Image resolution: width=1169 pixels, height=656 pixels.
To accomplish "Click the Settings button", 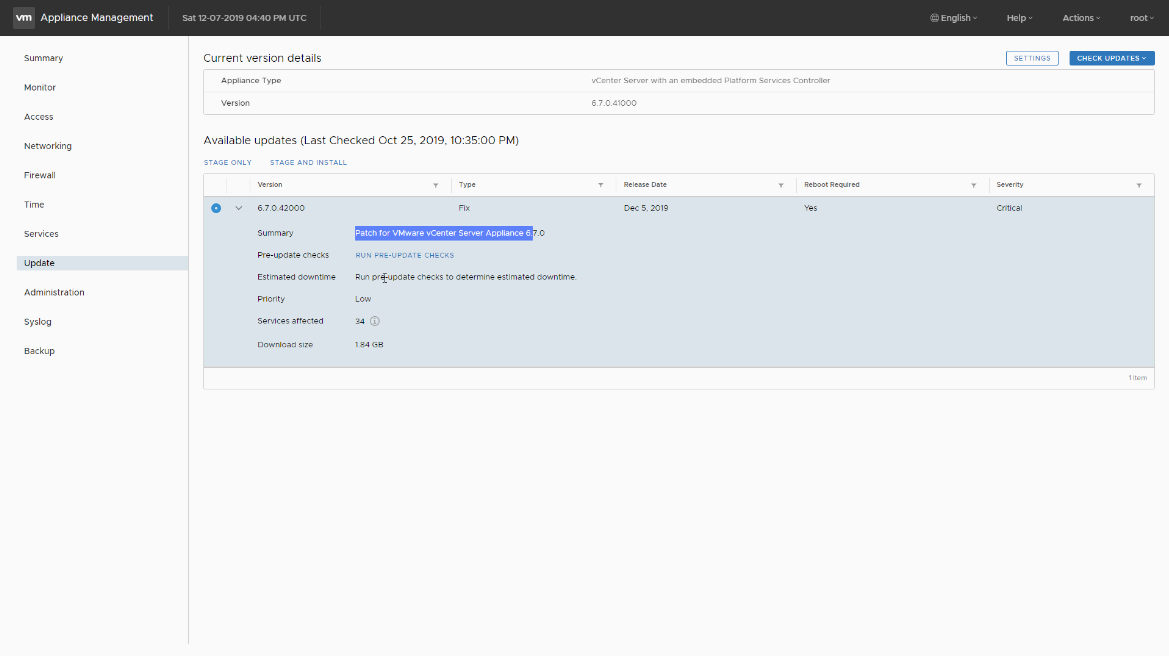I will coord(1032,58).
